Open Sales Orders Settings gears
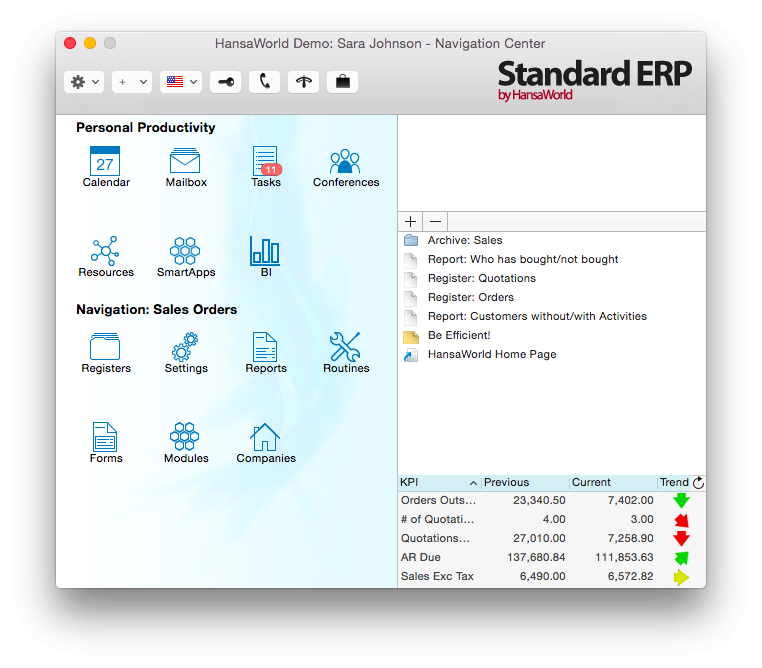 (185, 353)
